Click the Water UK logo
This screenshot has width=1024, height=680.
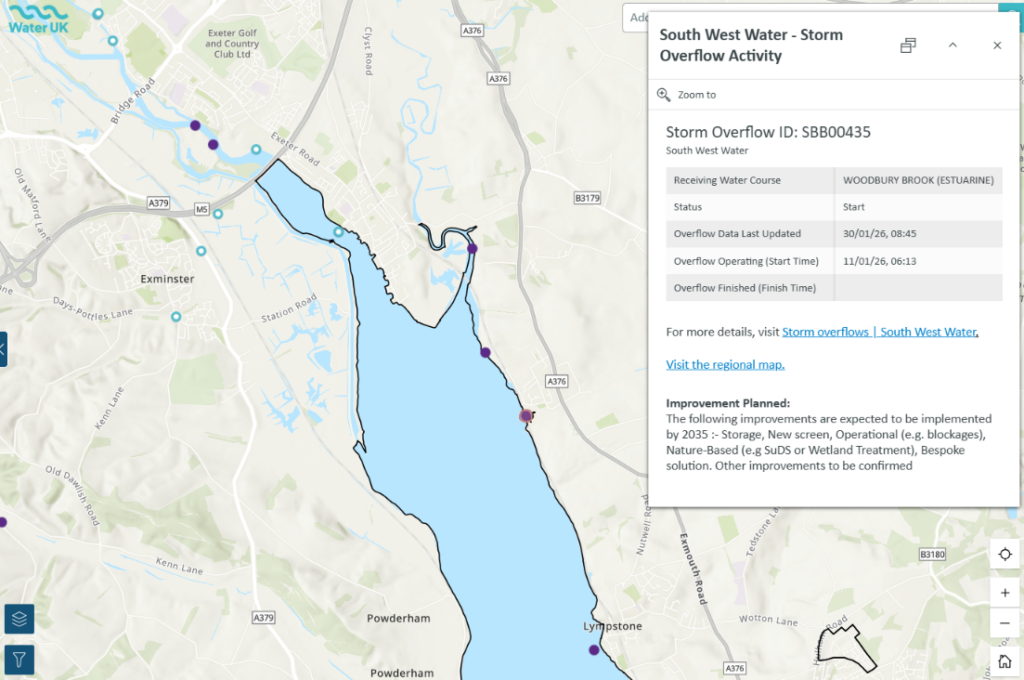[34, 18]
